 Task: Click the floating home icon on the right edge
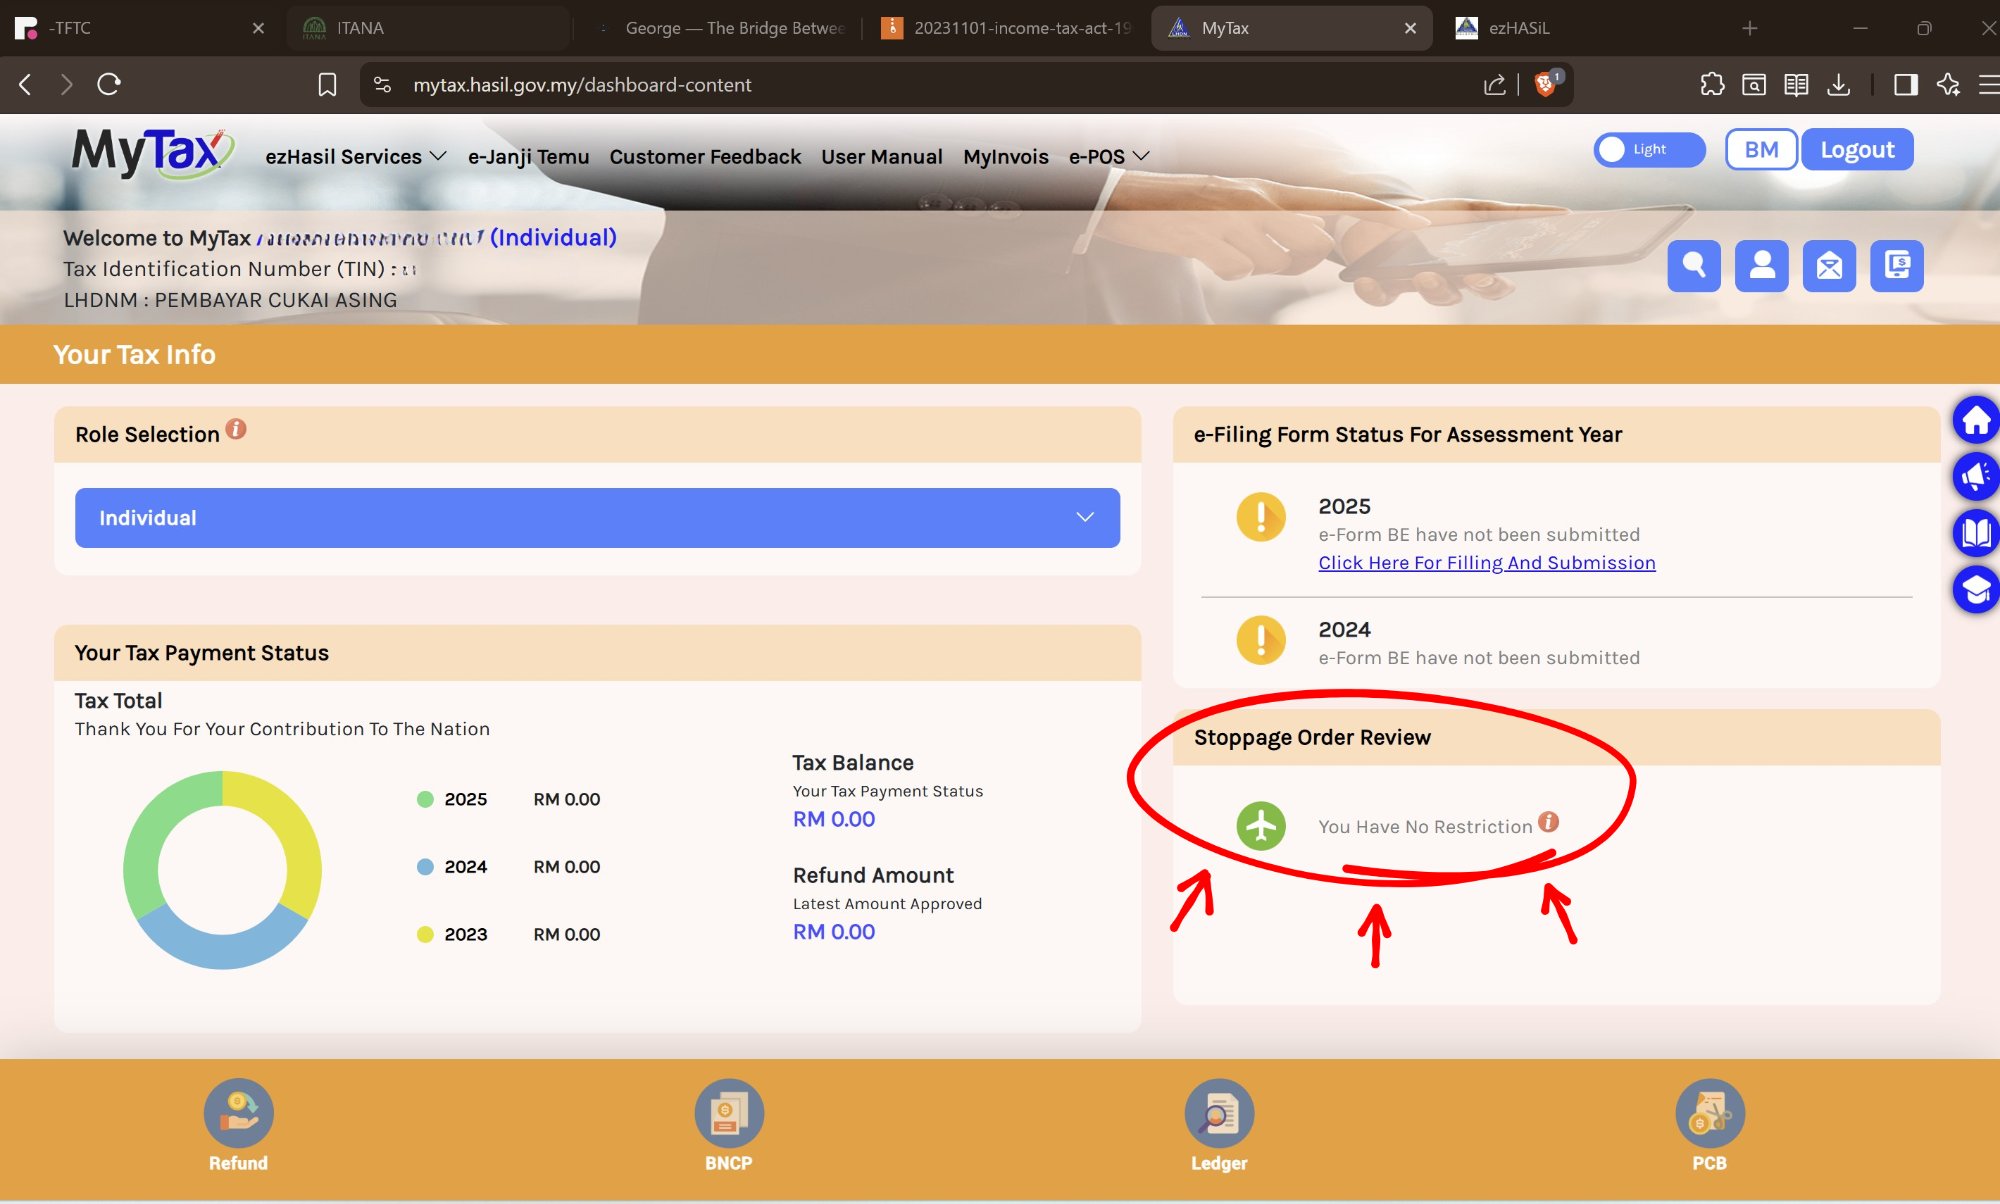coord(1975,420)
